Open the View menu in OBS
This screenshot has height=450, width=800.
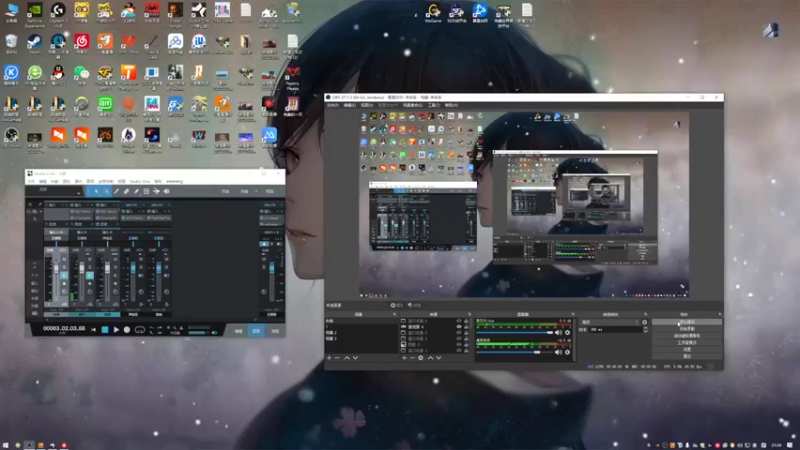367,105
